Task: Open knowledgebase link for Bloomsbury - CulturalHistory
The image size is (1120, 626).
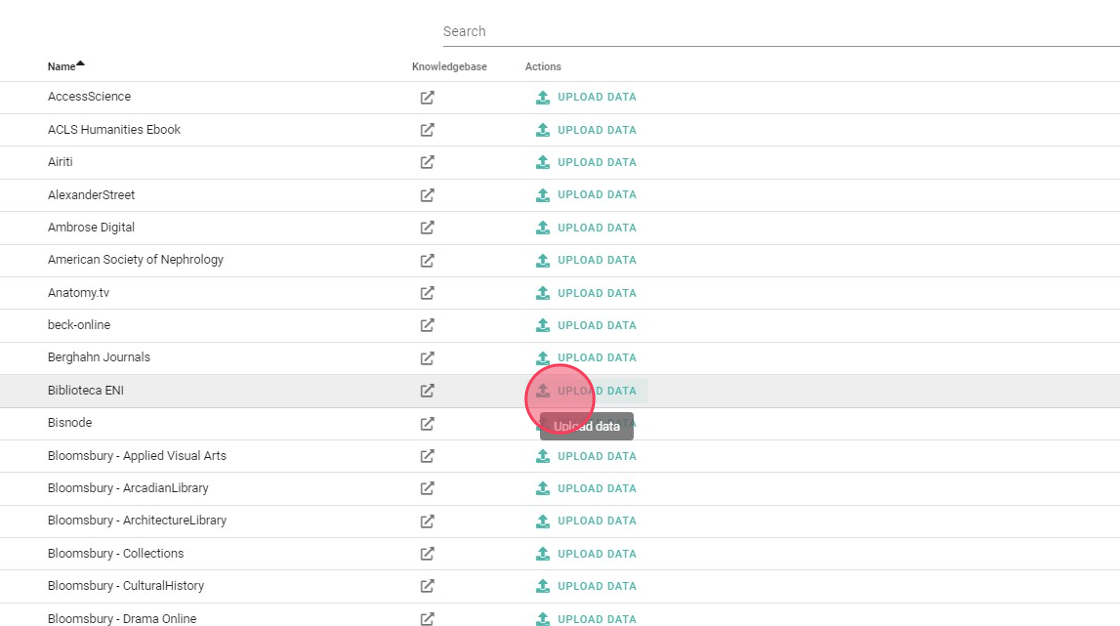Action: pos(427,586)
